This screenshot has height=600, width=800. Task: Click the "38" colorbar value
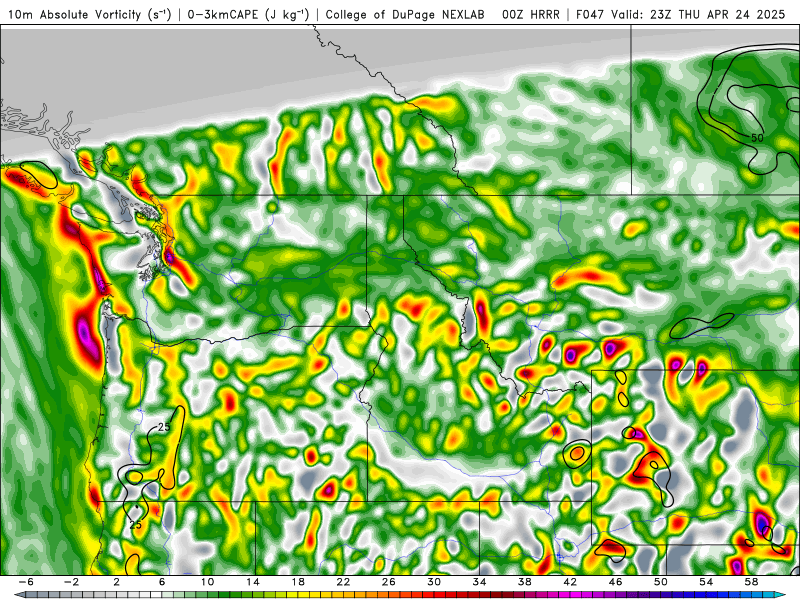524,582
